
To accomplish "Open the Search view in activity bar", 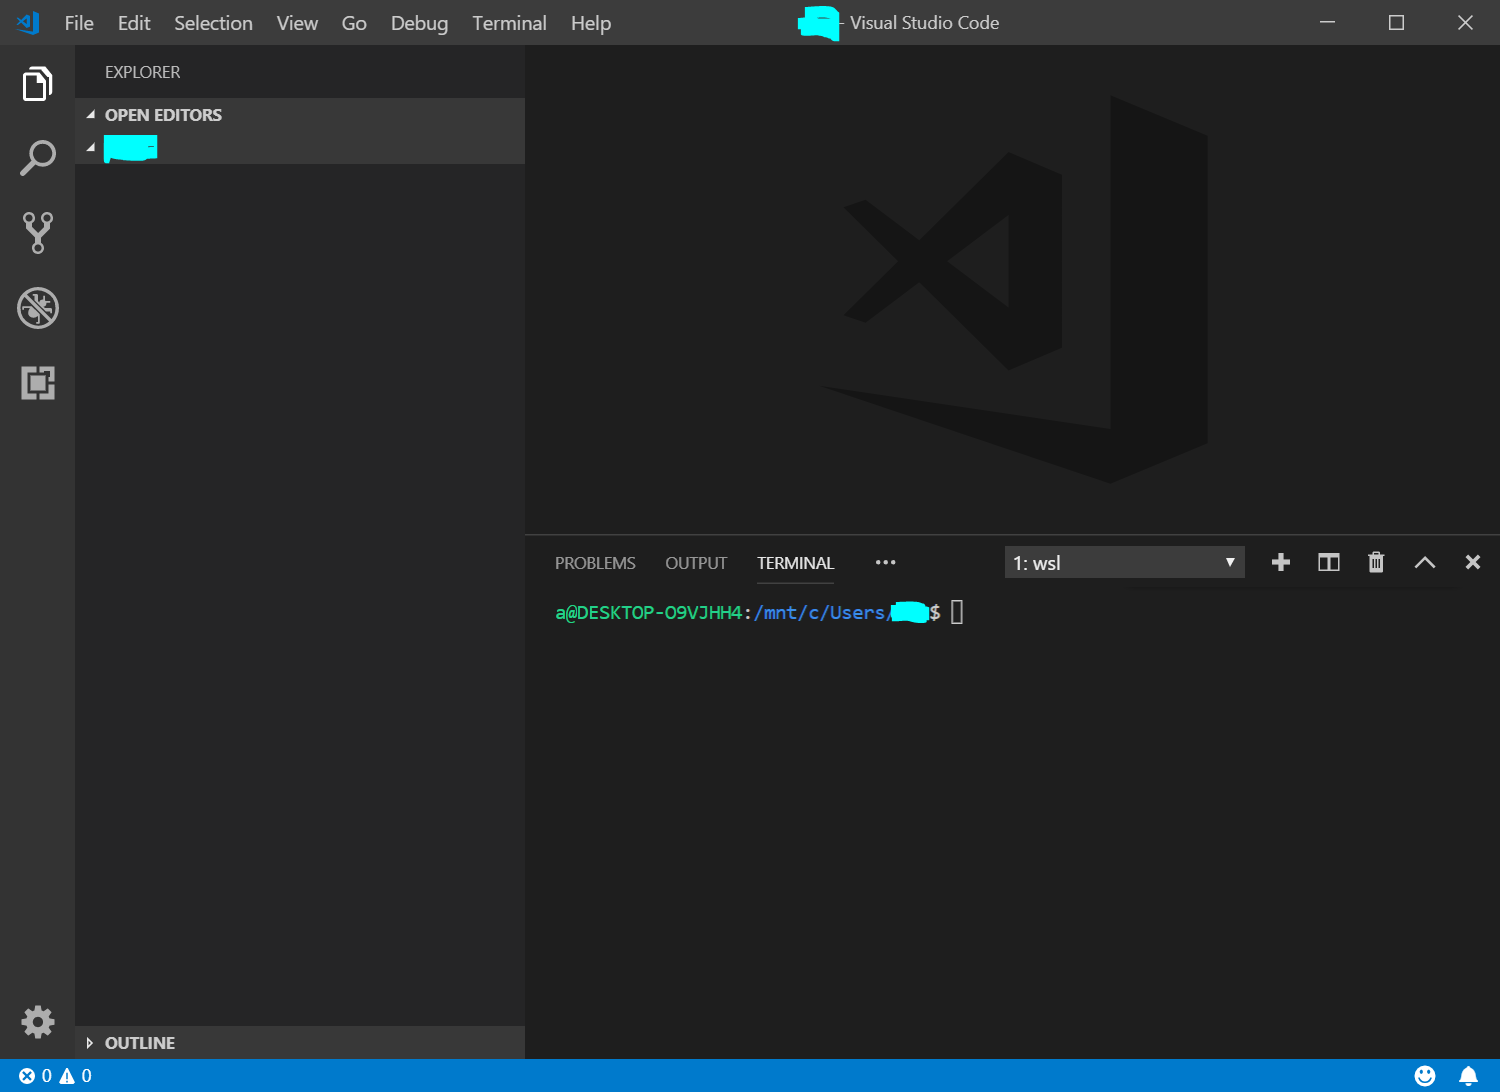I will pyautogui.click(x=37, y=158).
